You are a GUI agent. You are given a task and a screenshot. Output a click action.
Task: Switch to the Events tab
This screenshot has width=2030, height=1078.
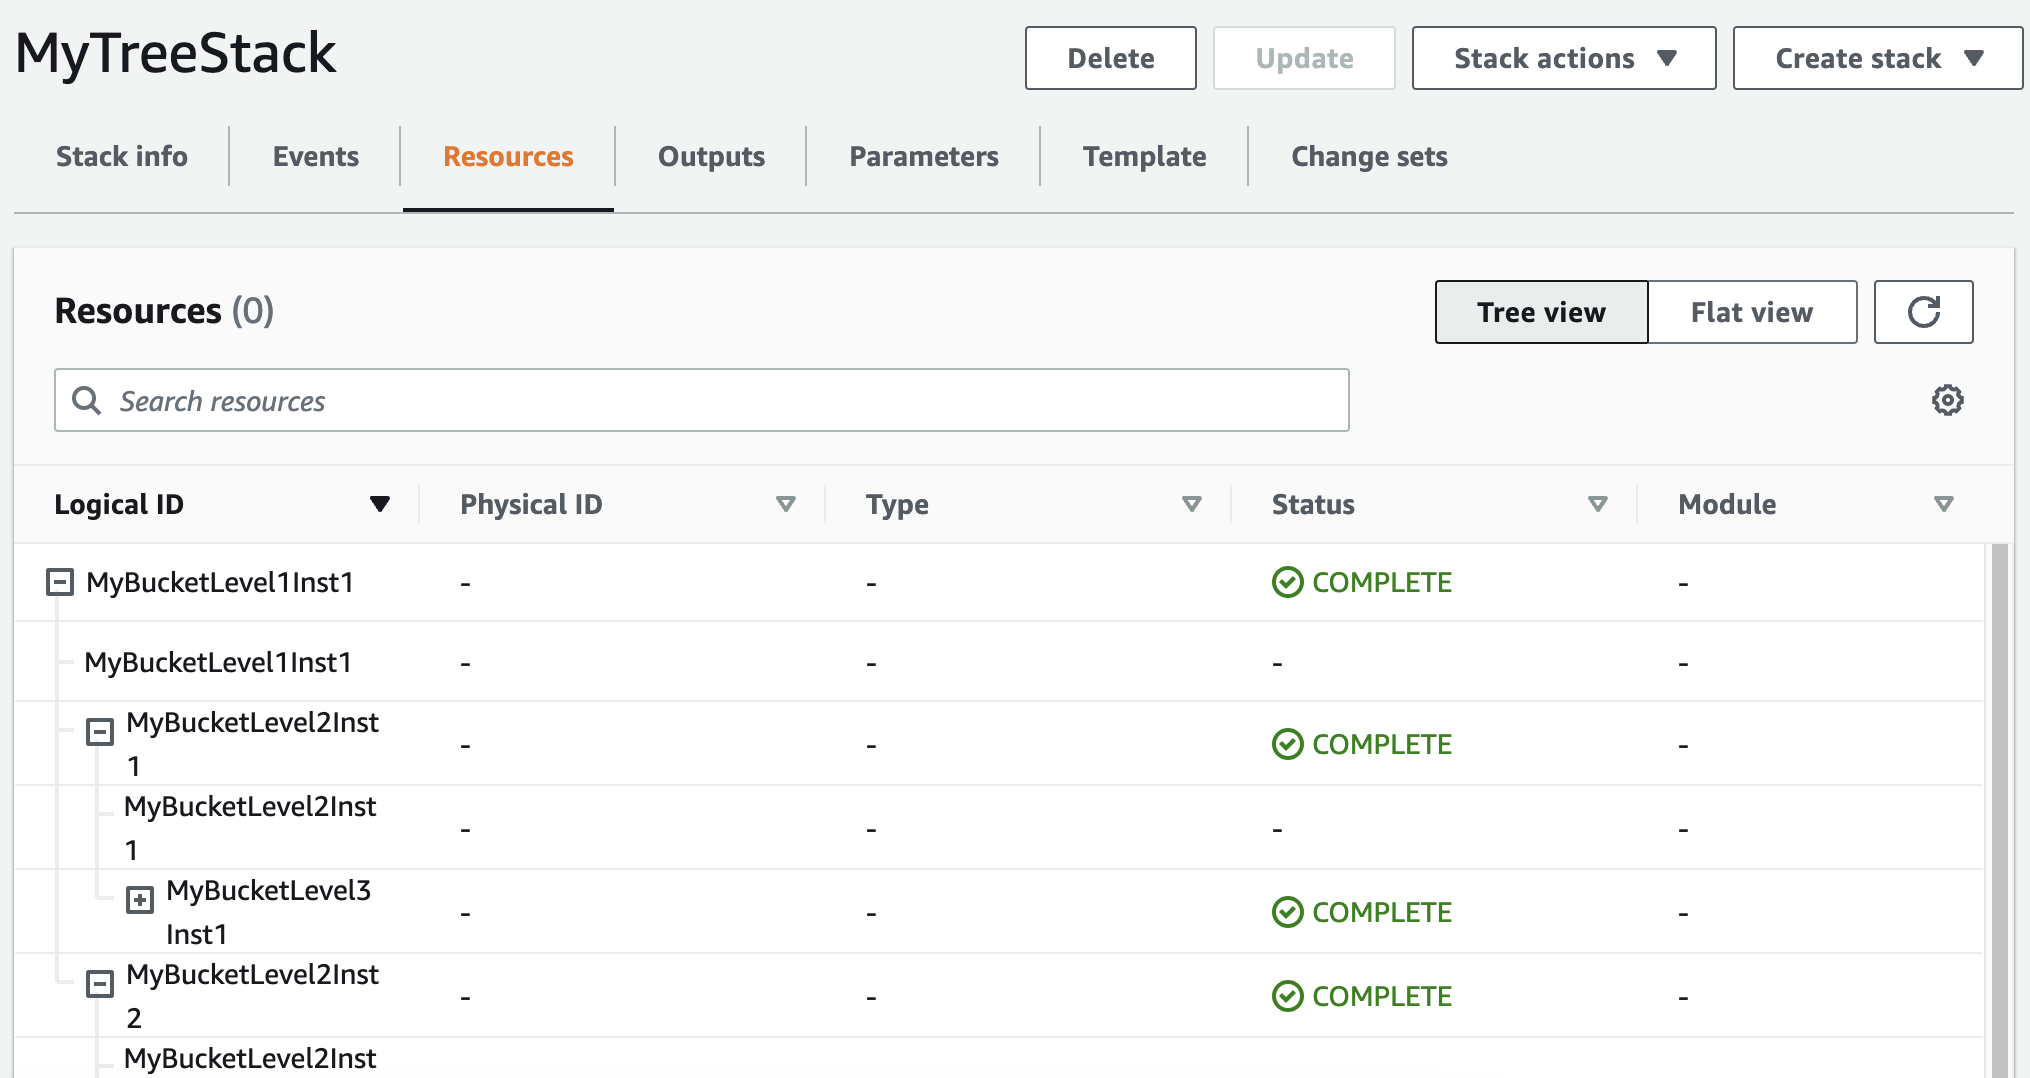(x=315, y=156)
